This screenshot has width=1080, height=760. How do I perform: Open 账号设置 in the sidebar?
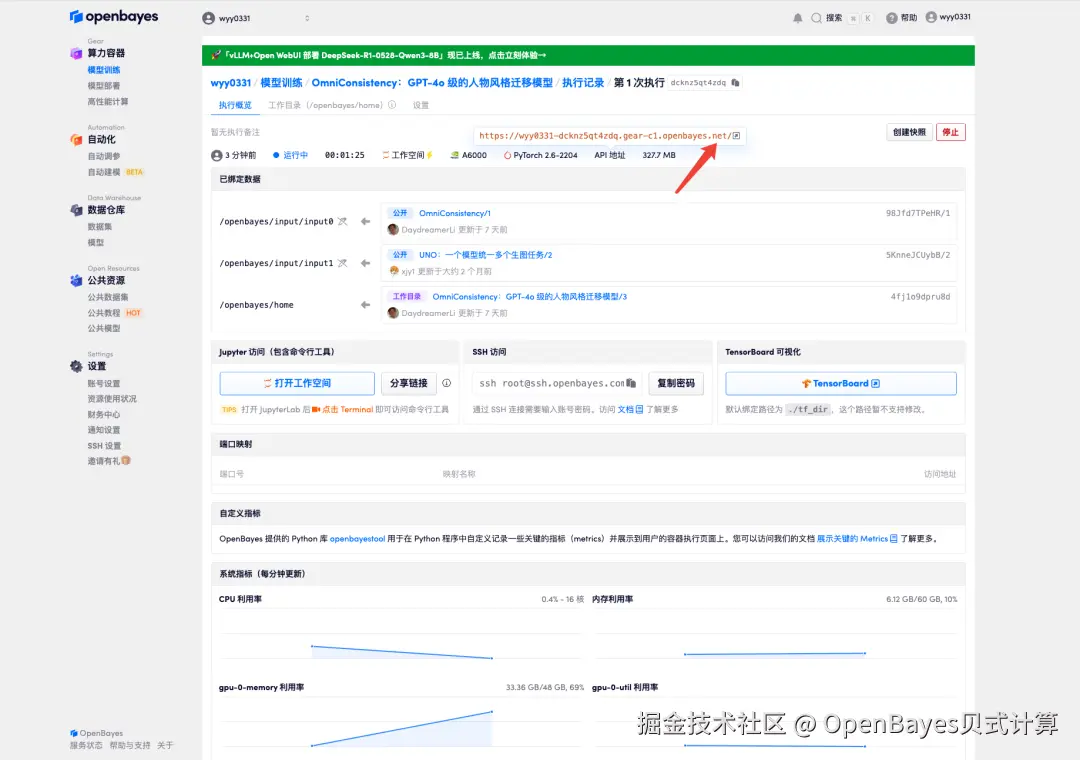coord(104,384)
